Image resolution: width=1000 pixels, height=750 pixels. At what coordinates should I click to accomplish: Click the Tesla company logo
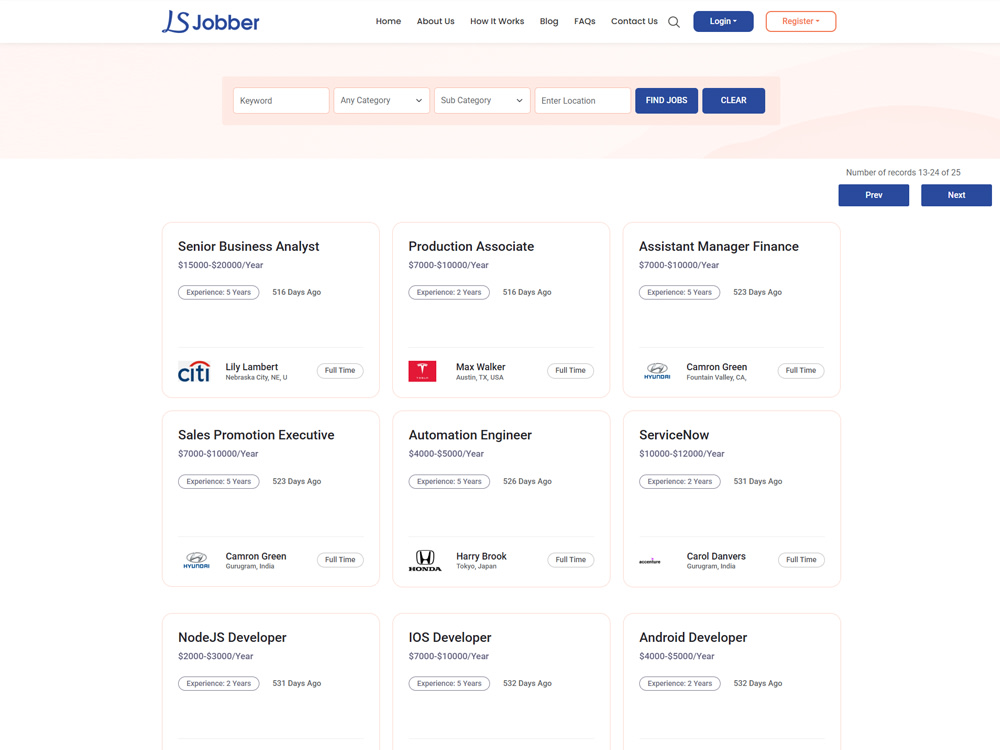click(422, 371)
